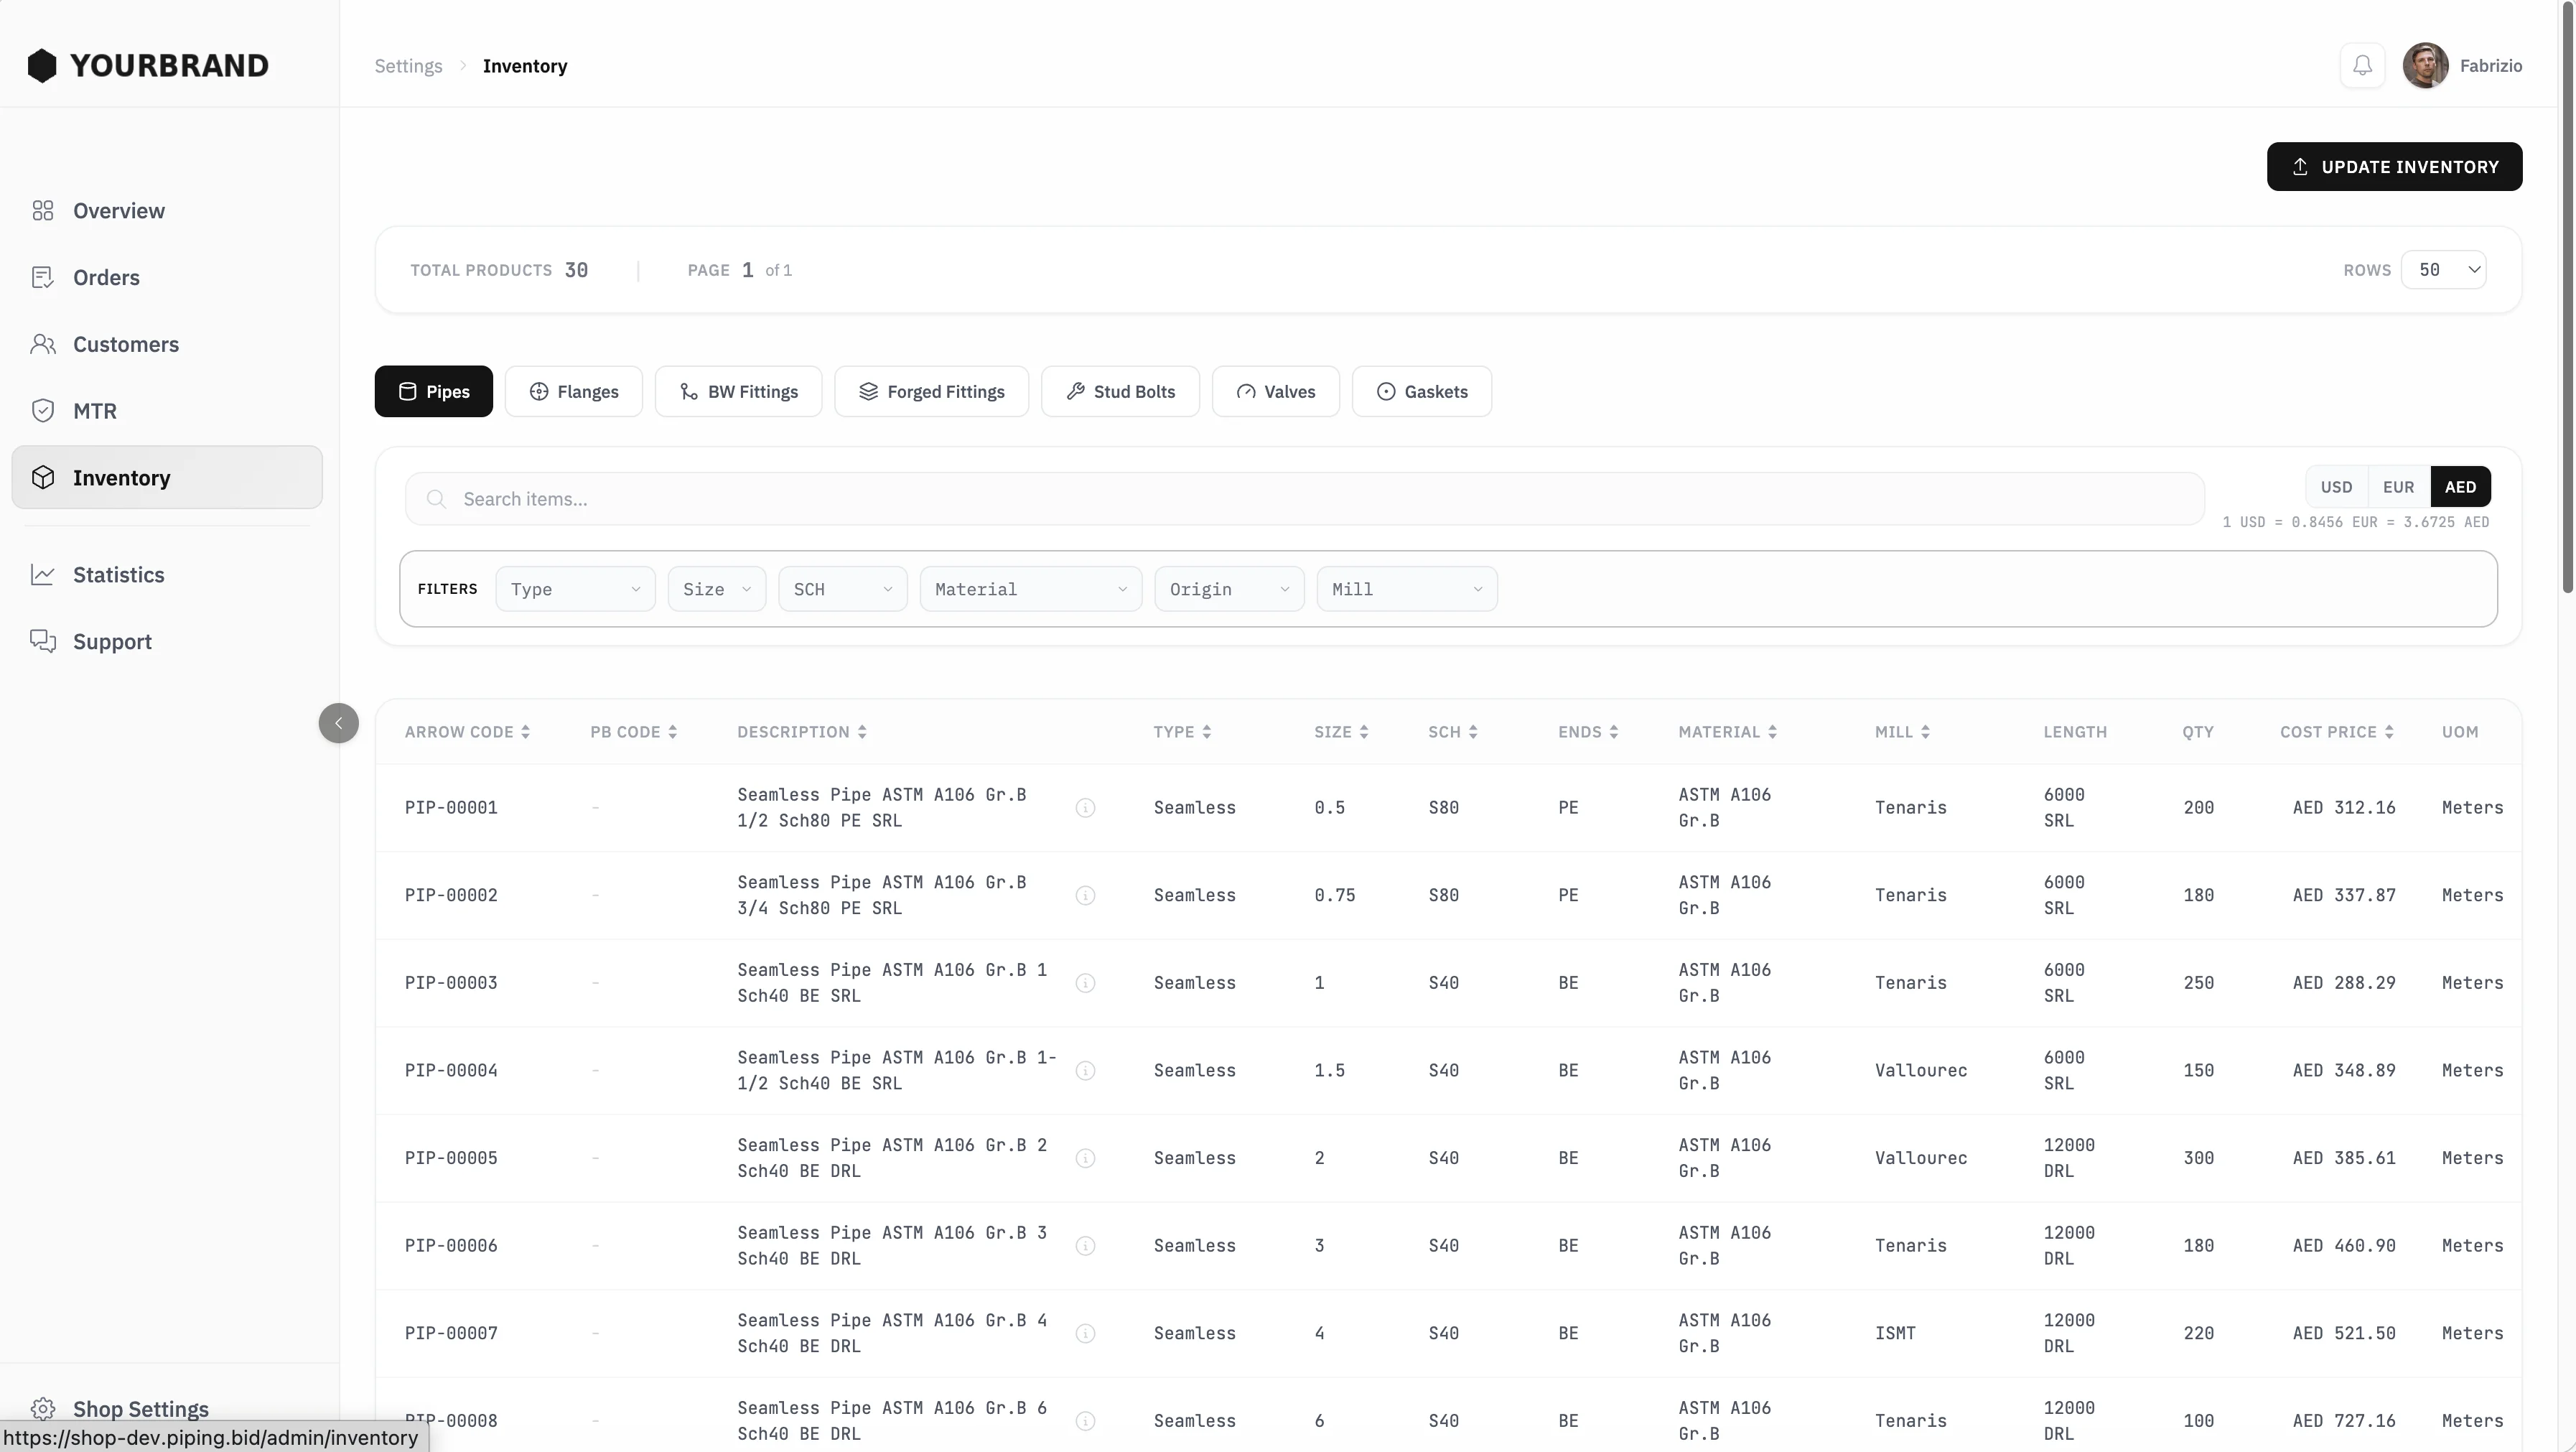This screenshot has width=2576, height=1452.
Task: Select the AED currency option
Action: (x=2460, y=487)
